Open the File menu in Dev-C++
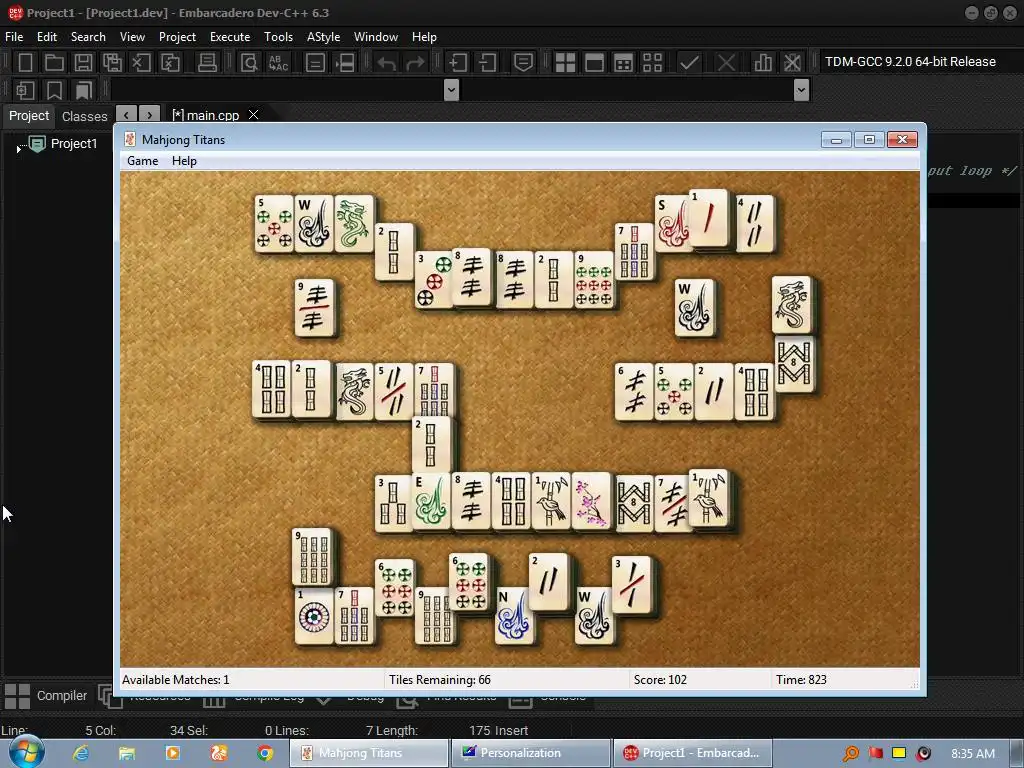 pos(14,37)
